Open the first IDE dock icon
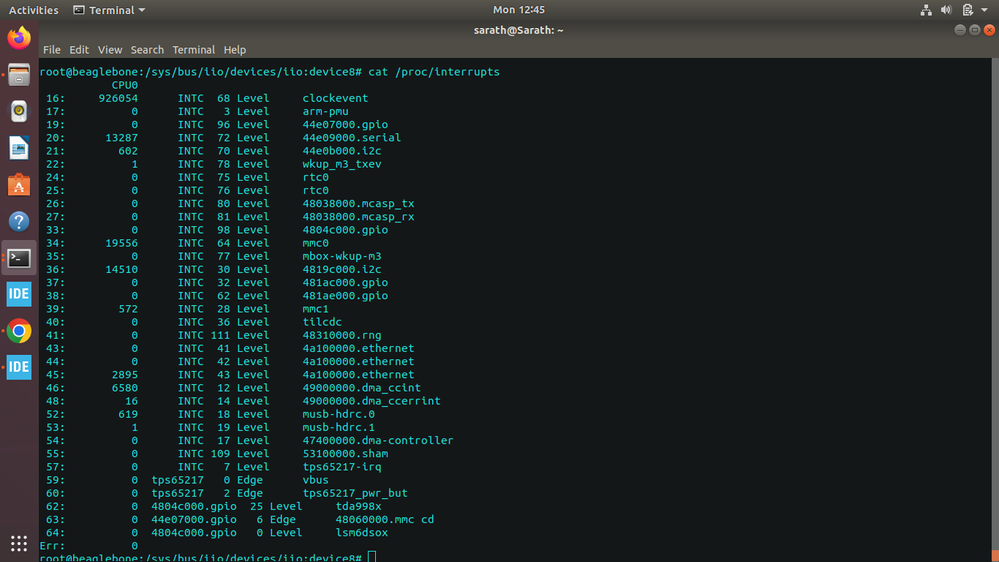Image resolution: width=999 pixels, height=562 pixels. 18,294
